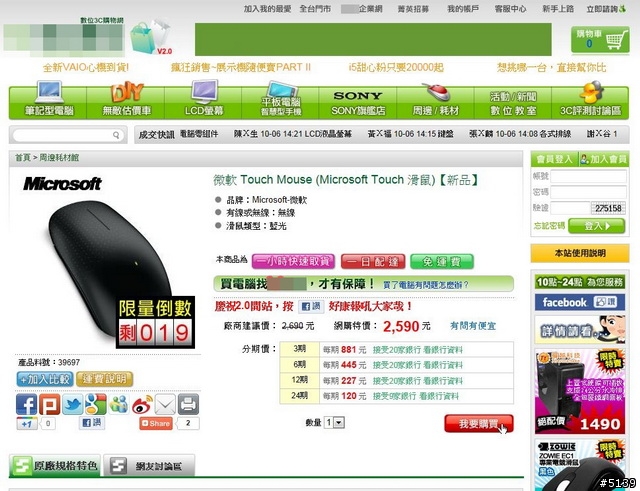Viewport: 640px width, 491px height.
Task: Click 看銀行資料 in 24期 row
Action: point(439,396)
